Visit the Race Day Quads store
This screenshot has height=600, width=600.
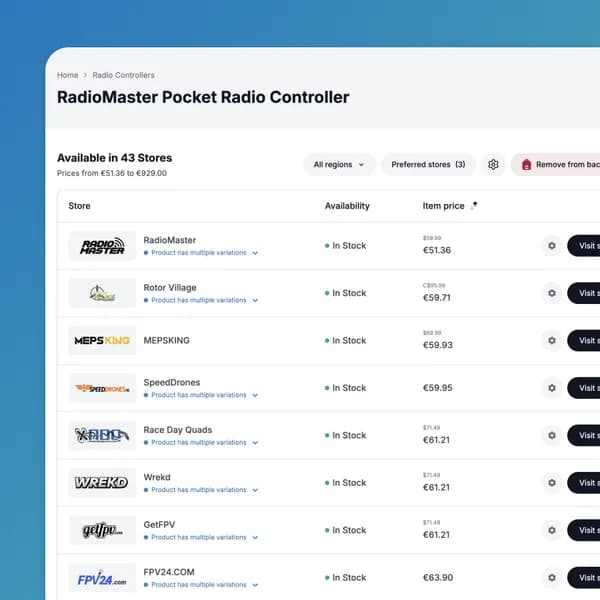[x=584, y=435]
